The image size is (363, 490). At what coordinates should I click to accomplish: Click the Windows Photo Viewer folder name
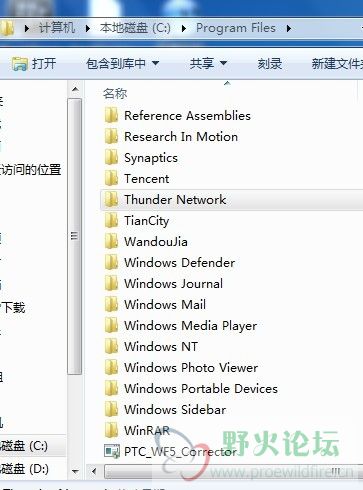[x=191, y=368]
